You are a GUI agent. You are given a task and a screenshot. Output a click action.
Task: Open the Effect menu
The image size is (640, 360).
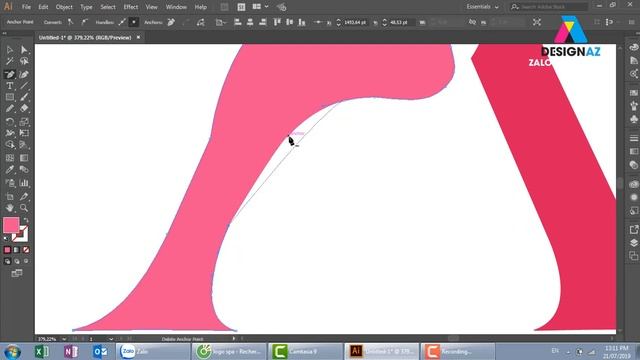pos(131,7)
